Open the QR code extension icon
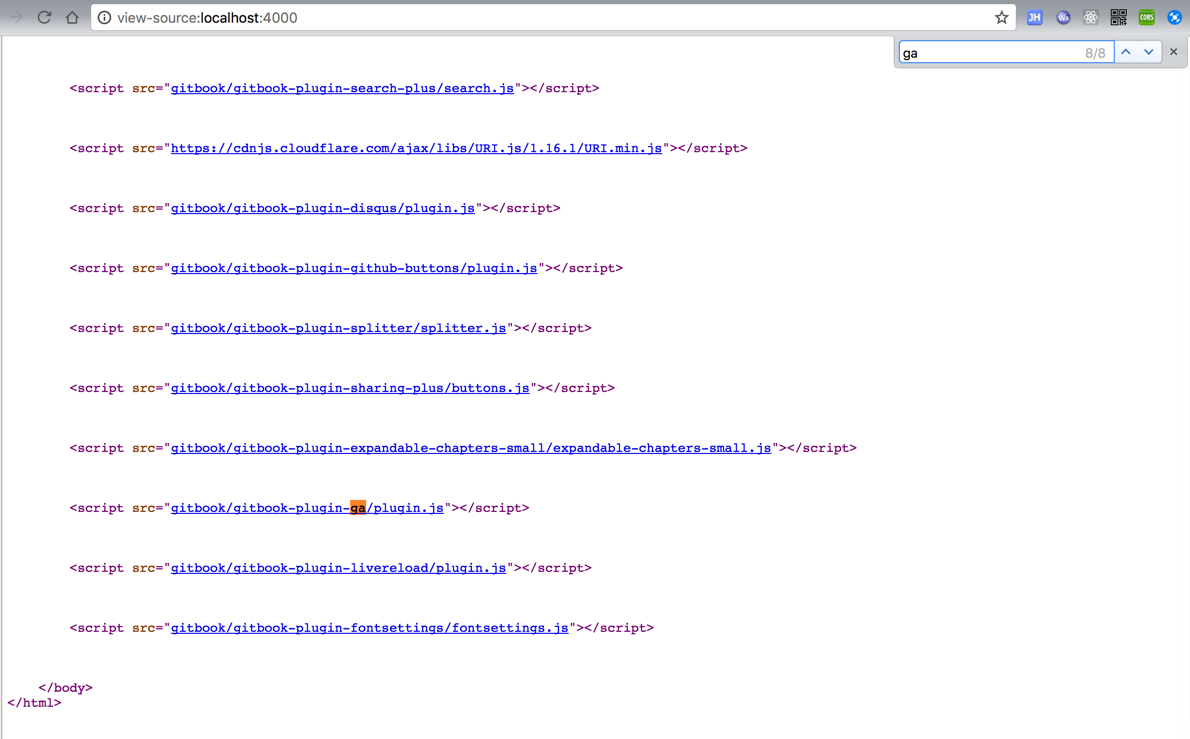 coord(1119,17)
